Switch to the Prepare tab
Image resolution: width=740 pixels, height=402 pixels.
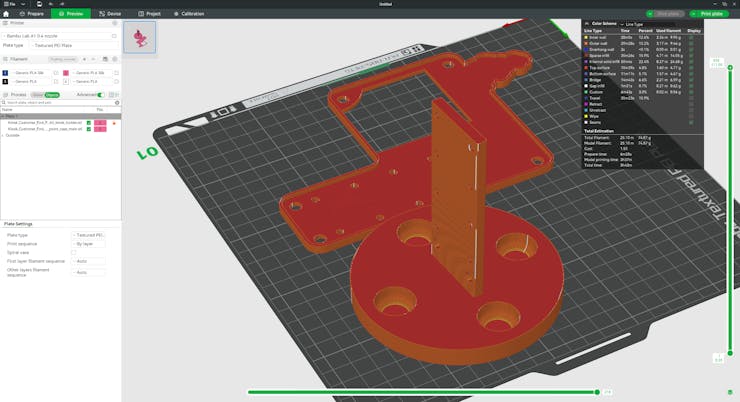click(x=32, y=14)
